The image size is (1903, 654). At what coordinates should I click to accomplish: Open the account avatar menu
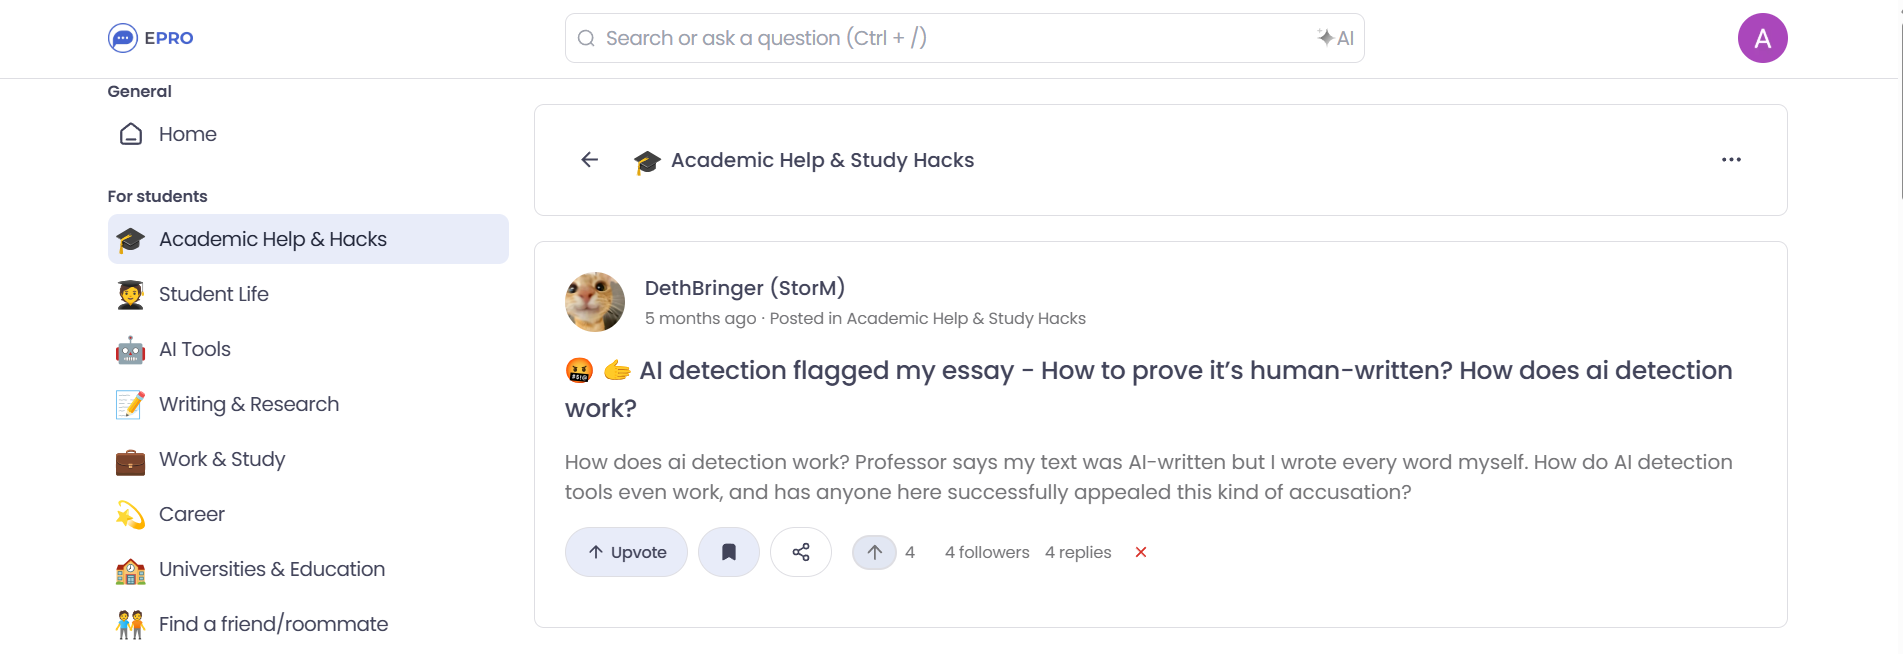(x=1764, y=37)
